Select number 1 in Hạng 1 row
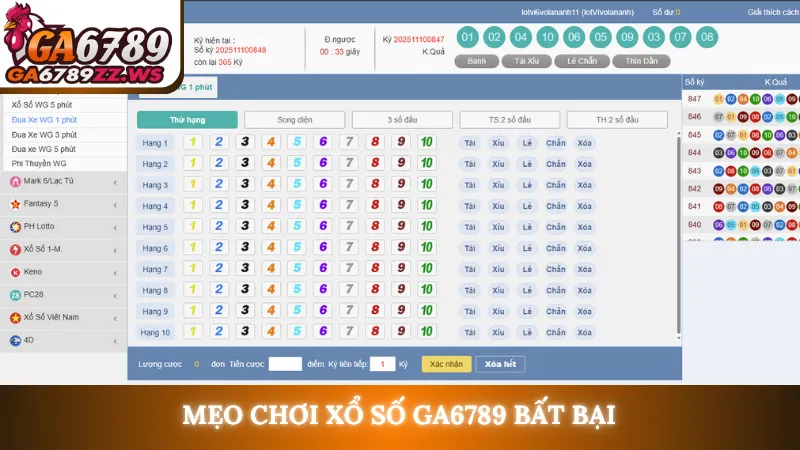Image resolution: width=800 pixels, height=450 pixels. pos(193,142)
